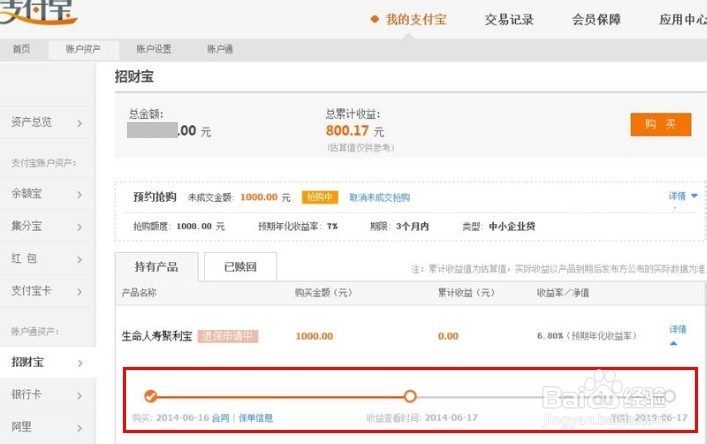
Task: Select 账户设置 sub-navigation tab
Action: (x=154, y=49)
